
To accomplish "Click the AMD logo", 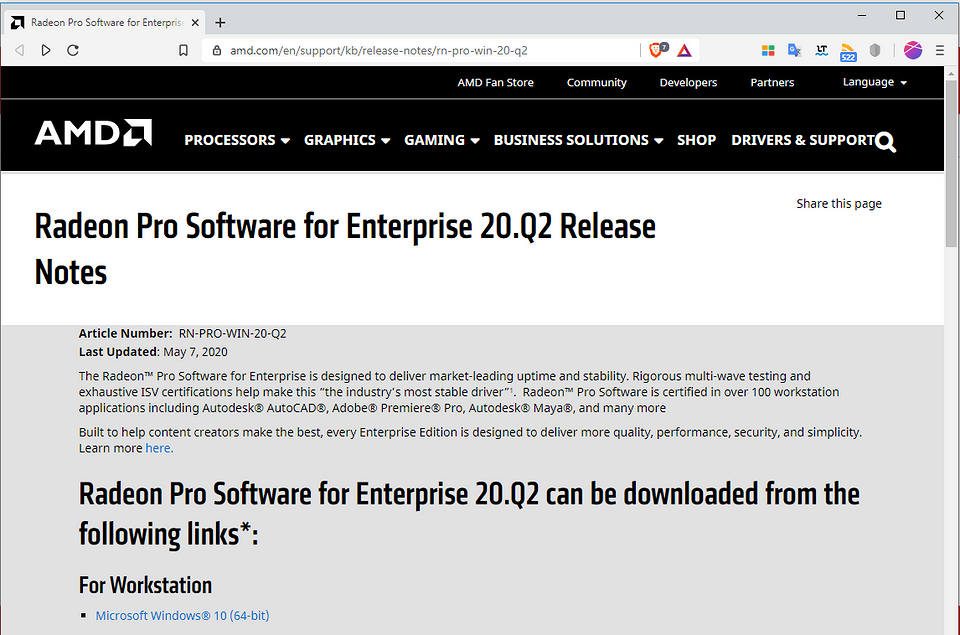I will pos(93,134).
